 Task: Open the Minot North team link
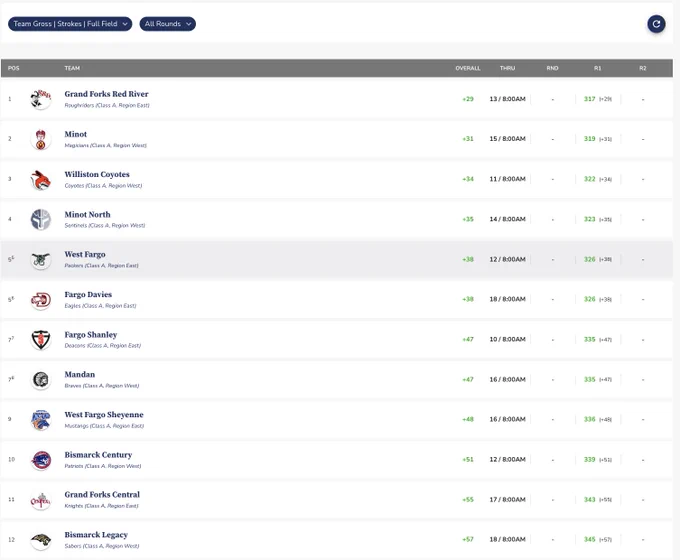point(87,215)
